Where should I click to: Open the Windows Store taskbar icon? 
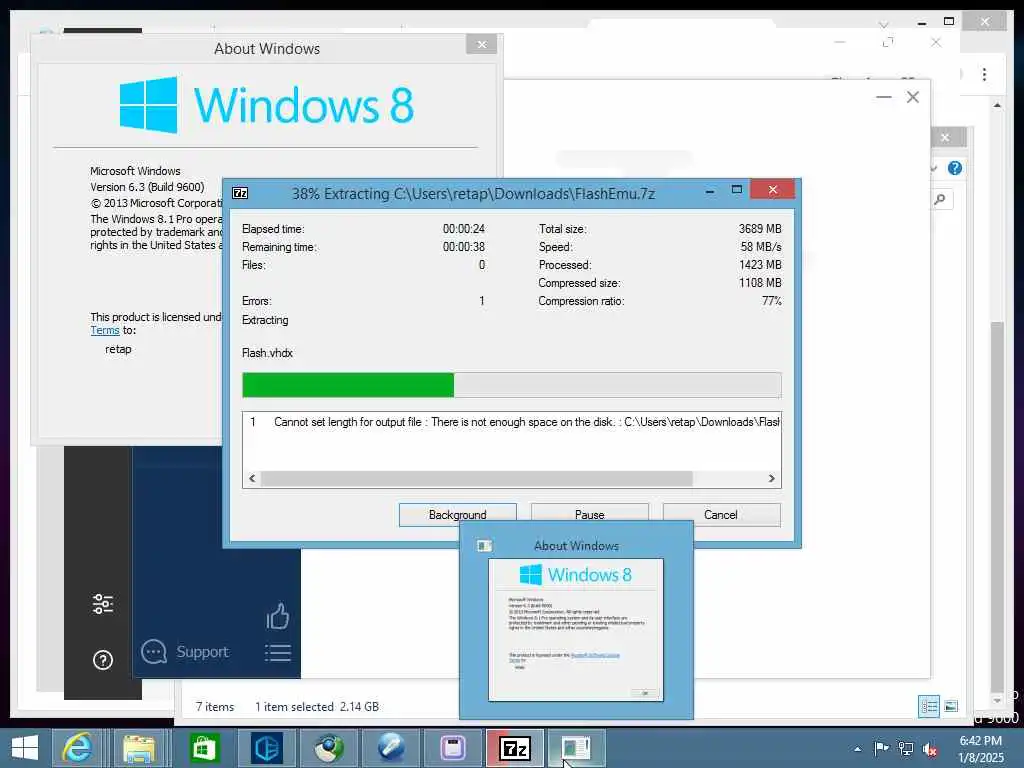204,748
